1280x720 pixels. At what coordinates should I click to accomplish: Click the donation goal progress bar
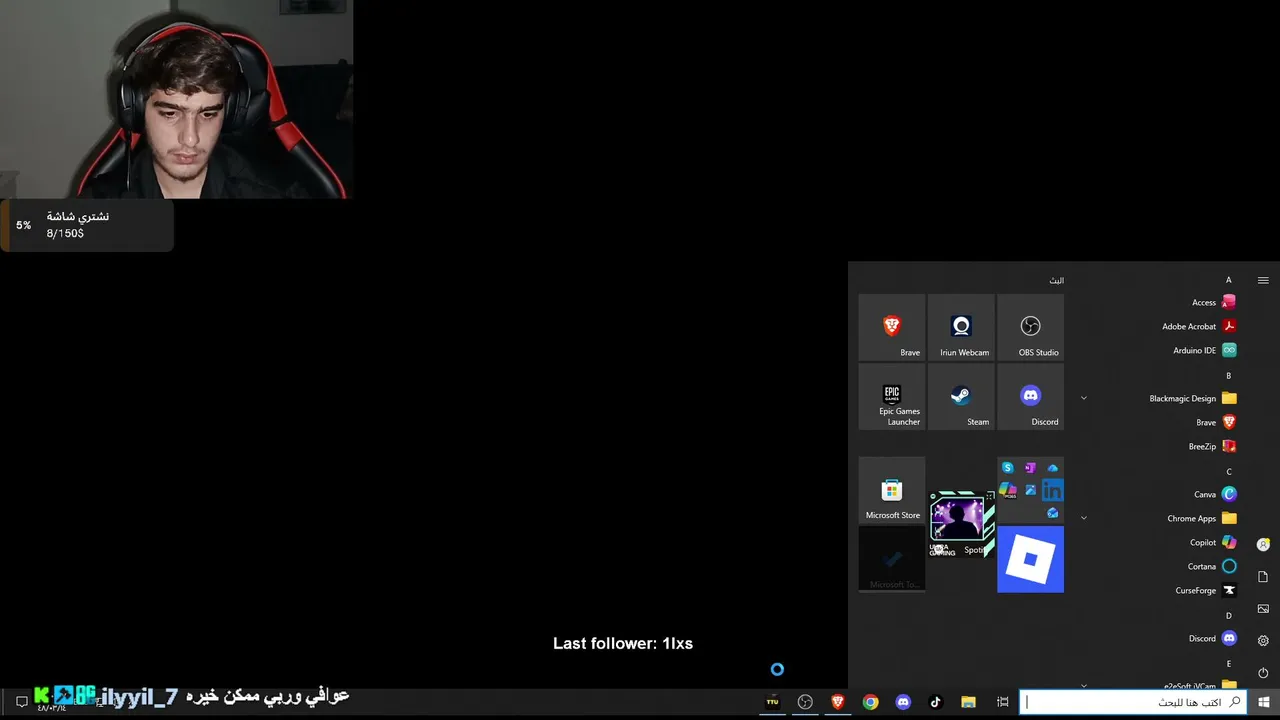click(87, 225)
